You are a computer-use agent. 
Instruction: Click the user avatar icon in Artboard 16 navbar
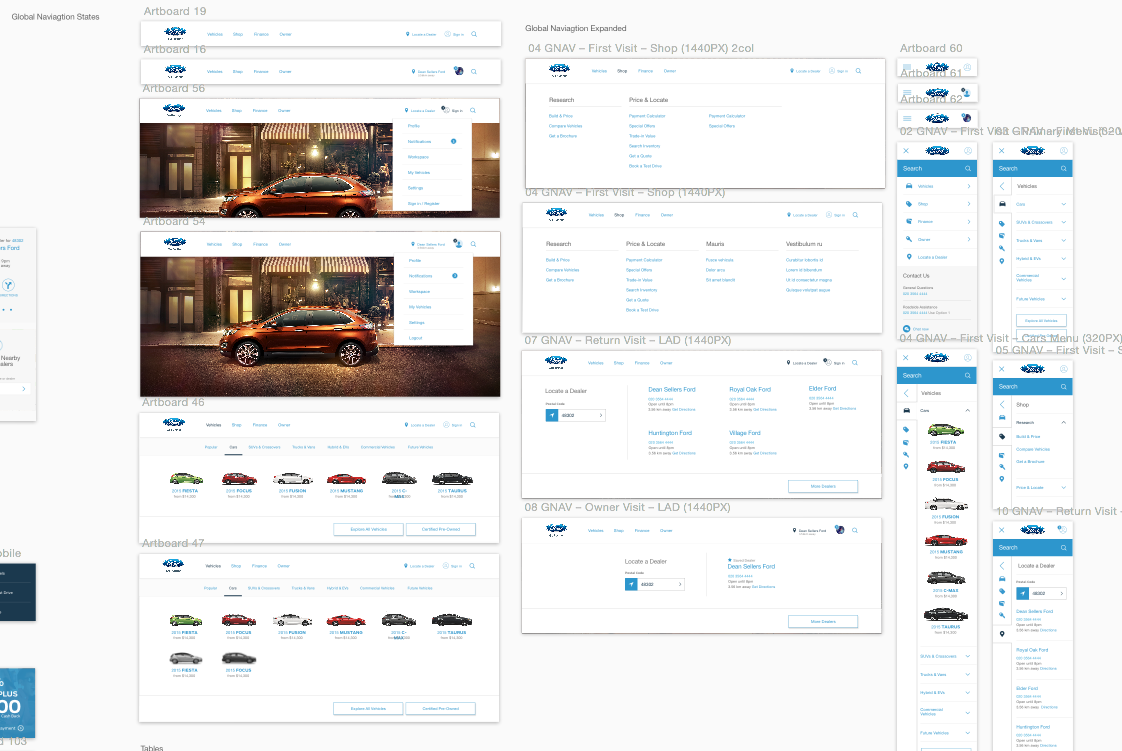pos(457,71)
